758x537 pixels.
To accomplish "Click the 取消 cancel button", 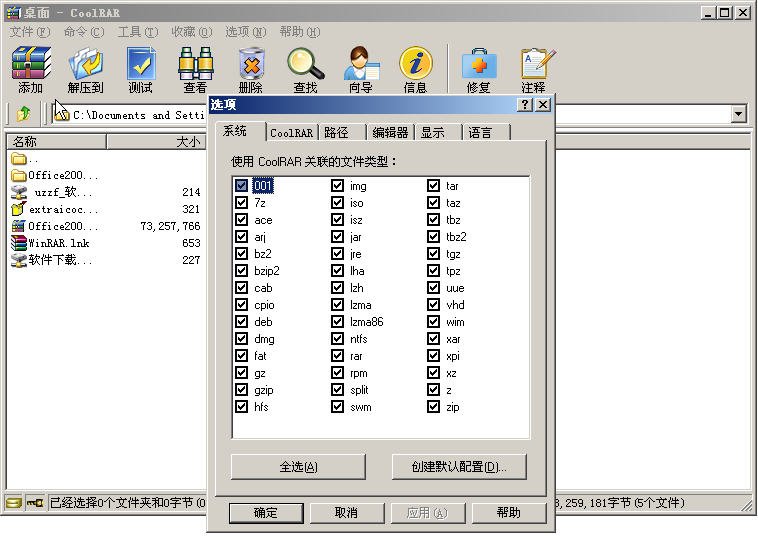I will pos(347,512).
